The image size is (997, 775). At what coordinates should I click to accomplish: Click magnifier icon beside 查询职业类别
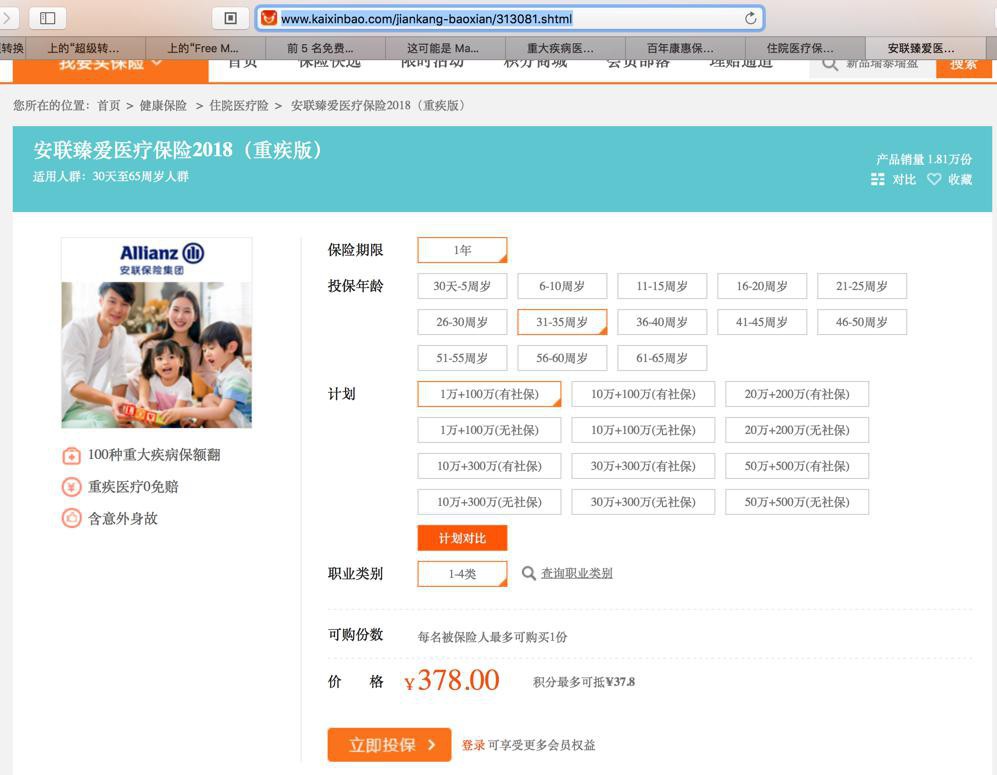click(528, 573)
